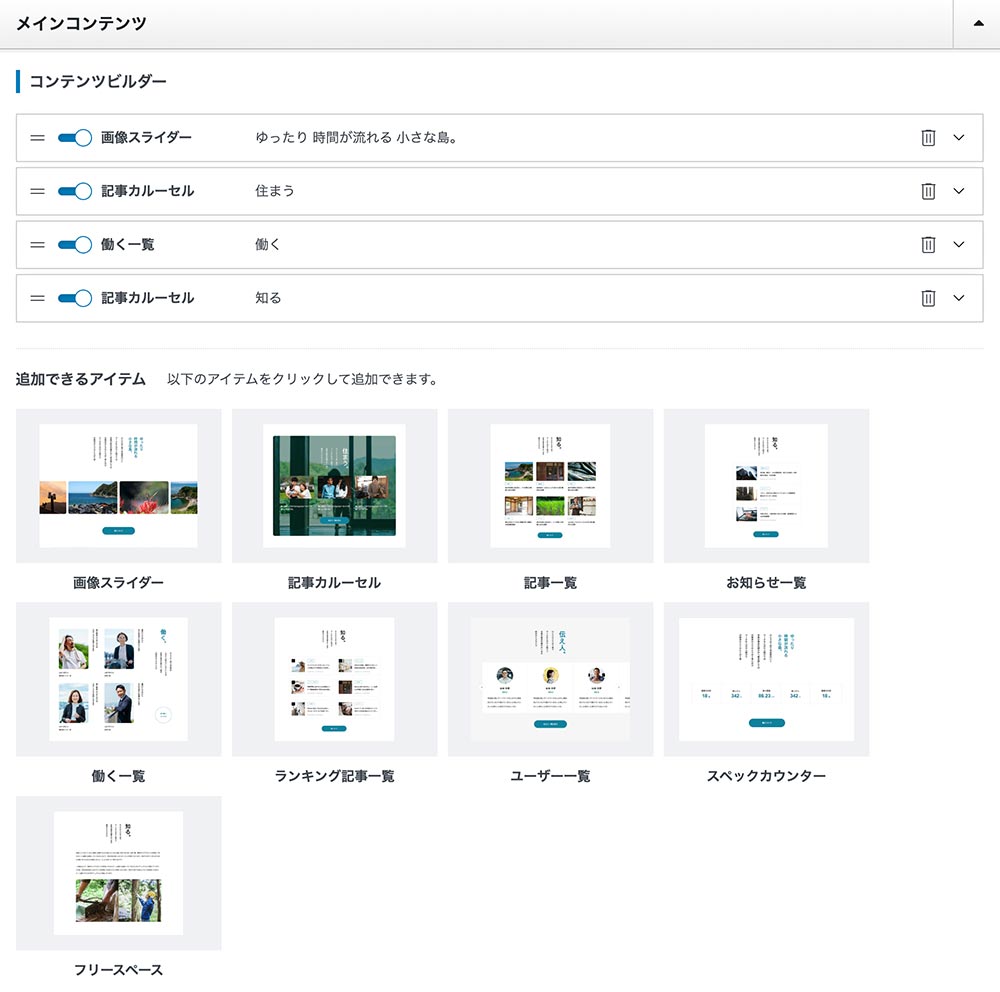Turn off the 働く一覧 toggle
1000x992 pixels.
point(73,244)
